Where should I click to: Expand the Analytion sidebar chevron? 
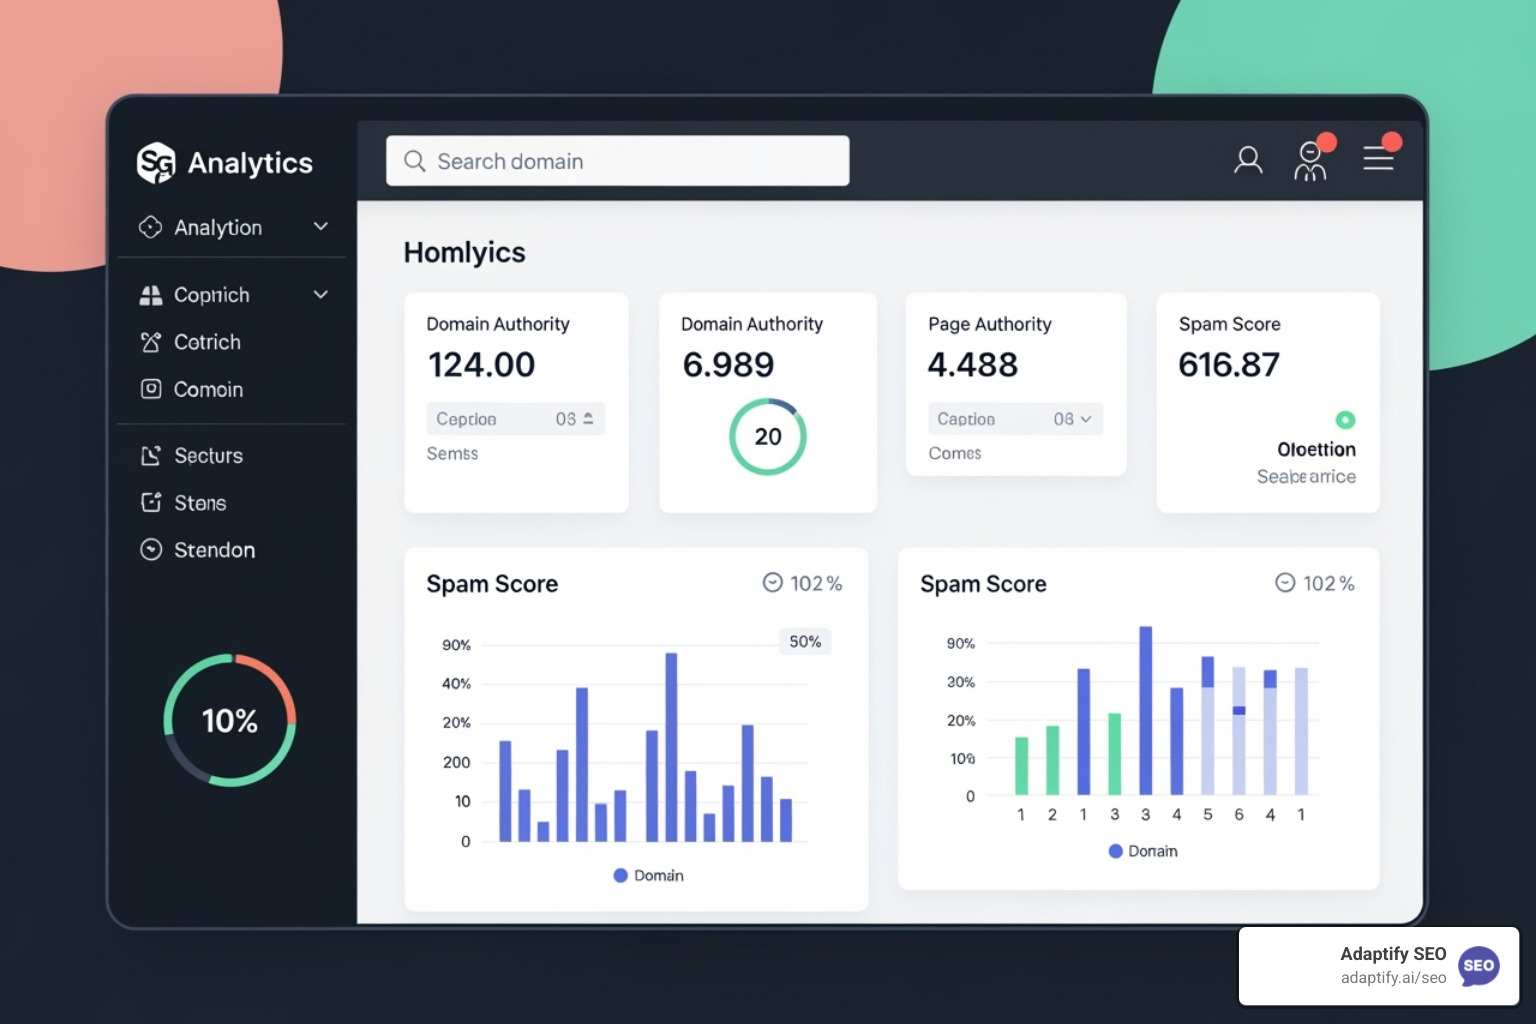[x=321, y=227]
